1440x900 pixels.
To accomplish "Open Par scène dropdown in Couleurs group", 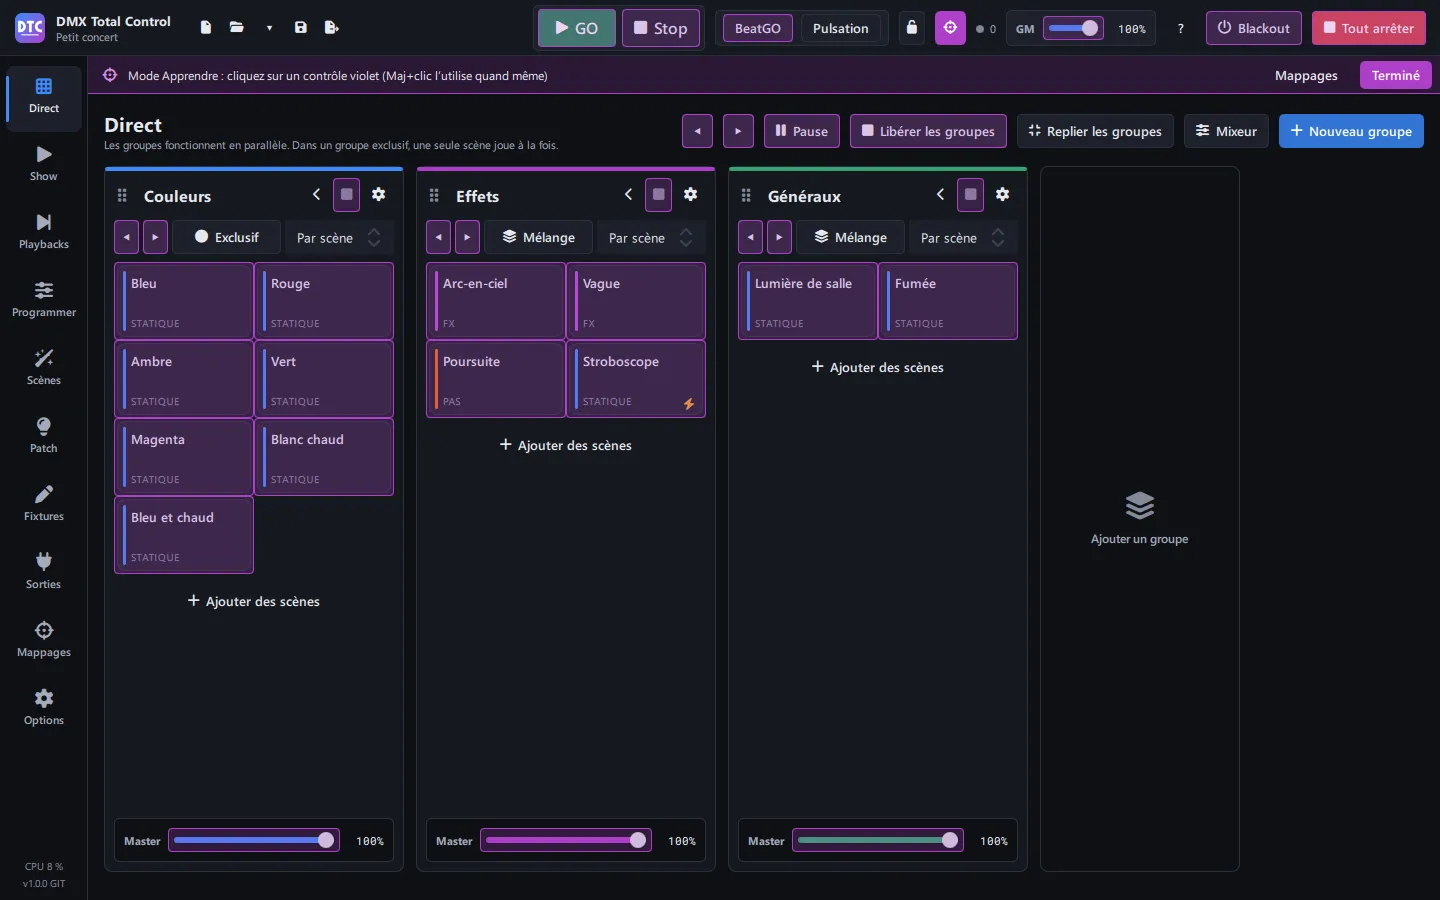I will [x=339, y=238].
